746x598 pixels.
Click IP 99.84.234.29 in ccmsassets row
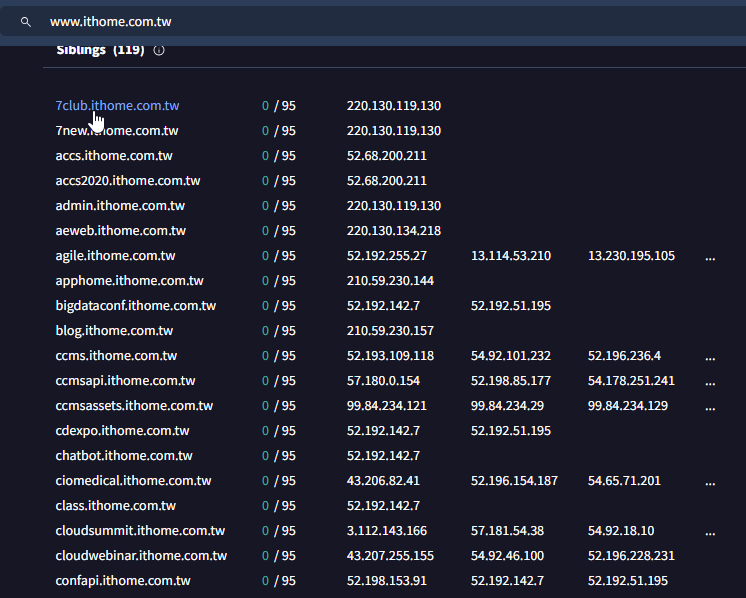coord(507,405)
